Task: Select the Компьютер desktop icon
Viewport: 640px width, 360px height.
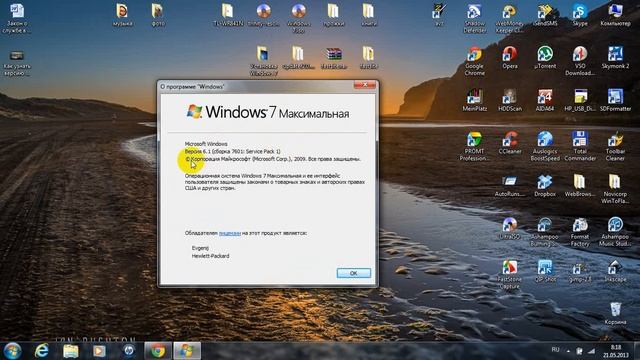Action: (615, 15)
